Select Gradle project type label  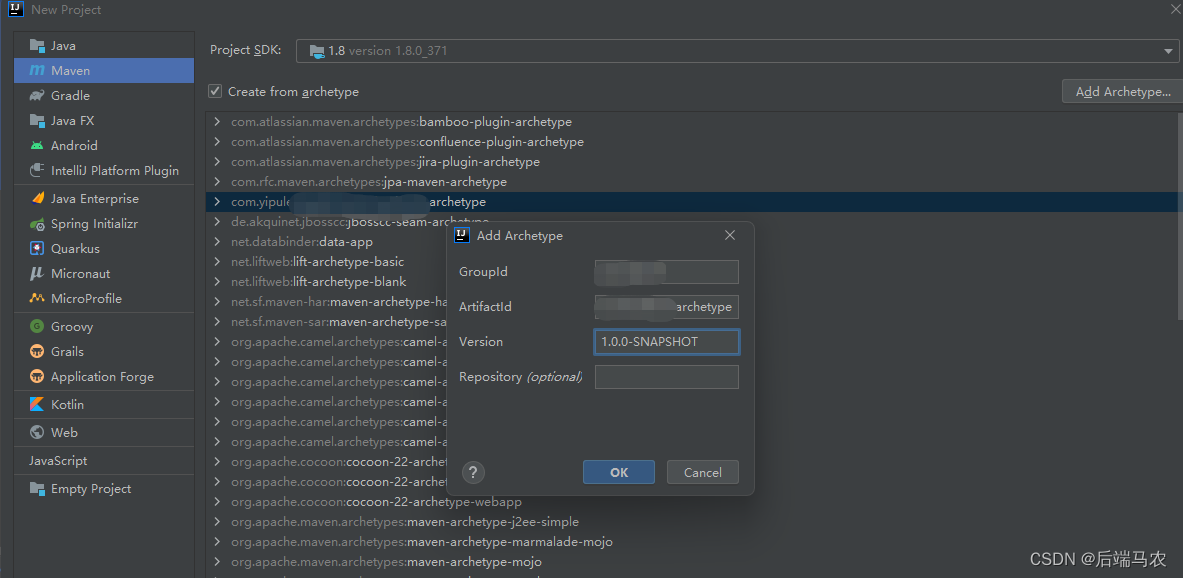[70, 96]
